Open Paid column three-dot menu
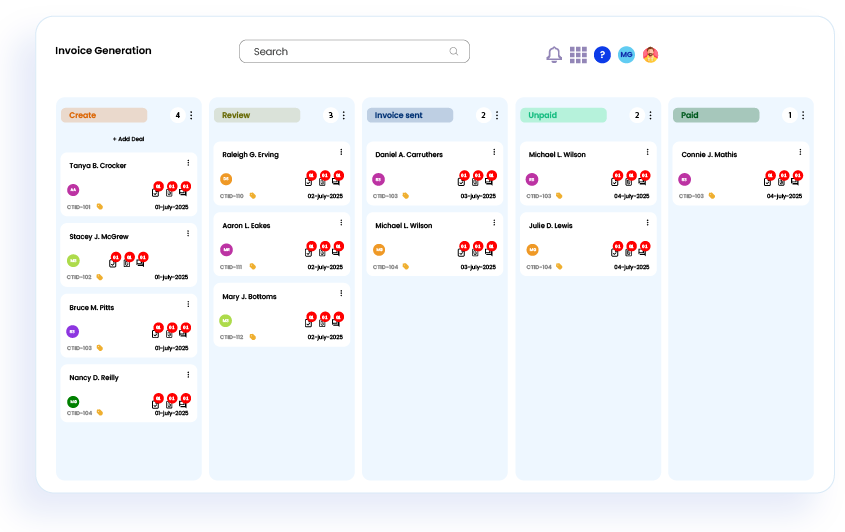The height and width of the screenshot is (532, 845). coord(803,115)
